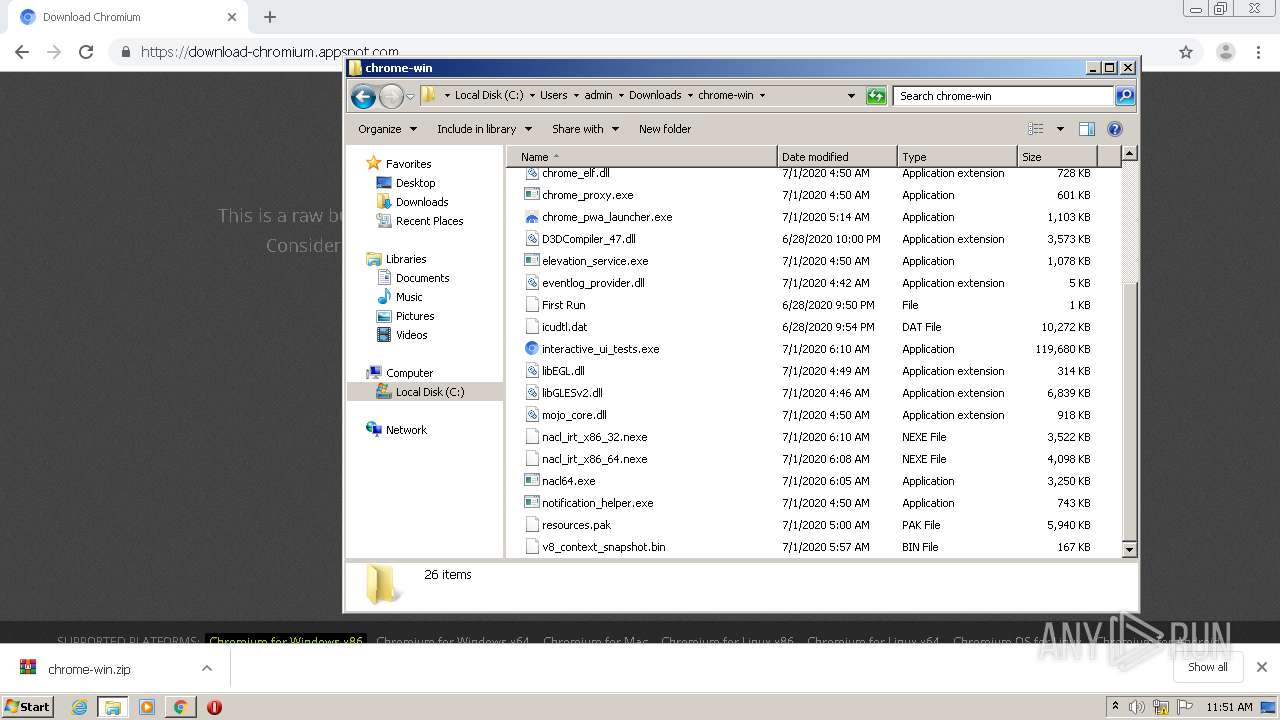Select the v8_context_snapshot.bin file
This screenshot has width=1280, height=720.
(x=603, y=547)
